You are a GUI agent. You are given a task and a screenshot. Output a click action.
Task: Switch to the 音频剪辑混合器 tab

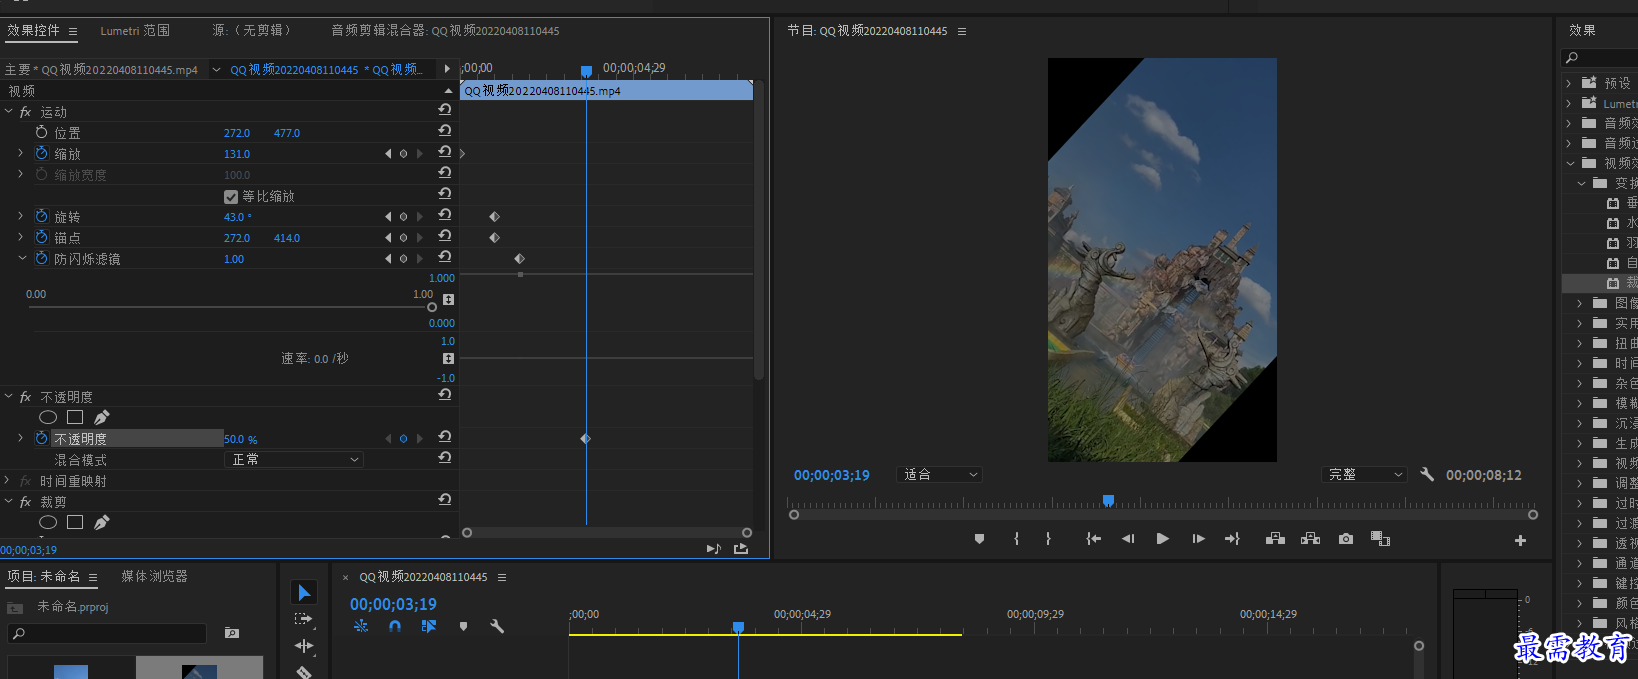coord(445,31)
